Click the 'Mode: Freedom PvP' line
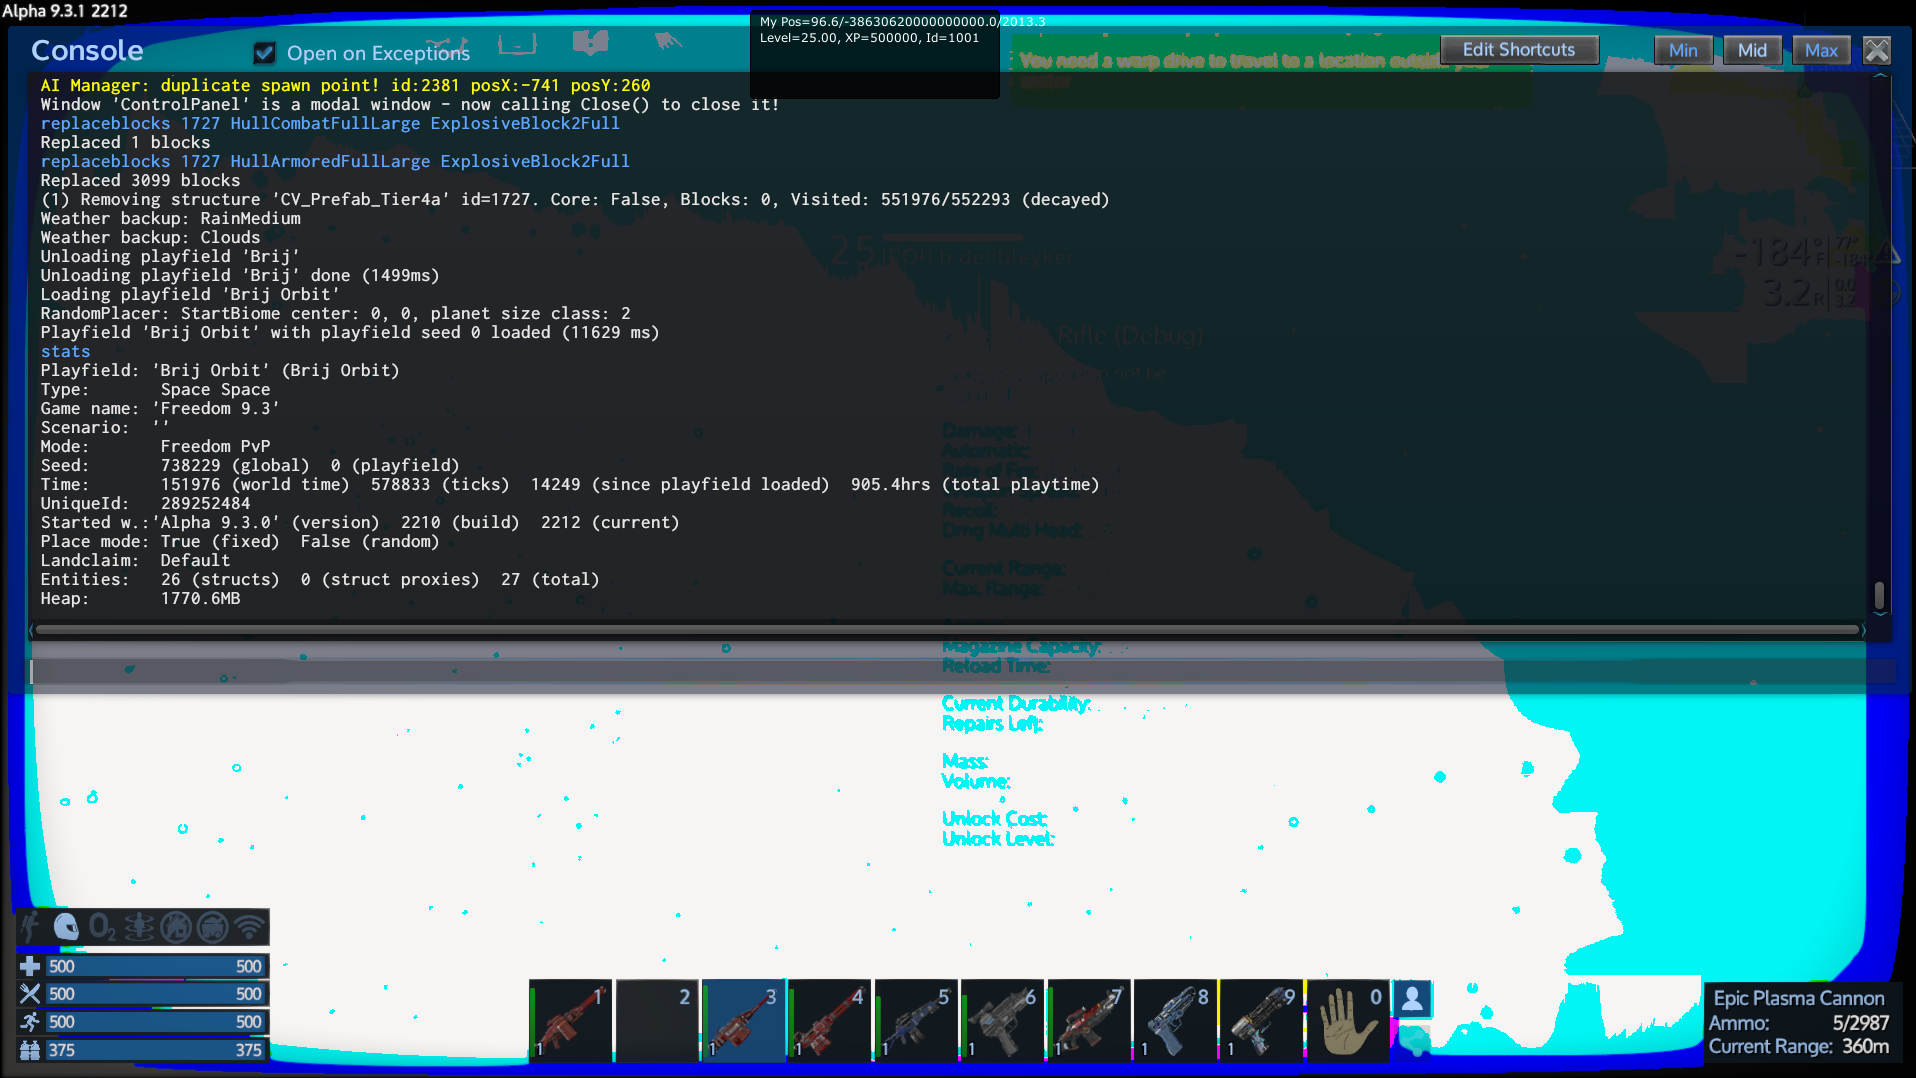Image resolution: width=1916 pixels, height=1078 pixels. (x=155, y=447)
